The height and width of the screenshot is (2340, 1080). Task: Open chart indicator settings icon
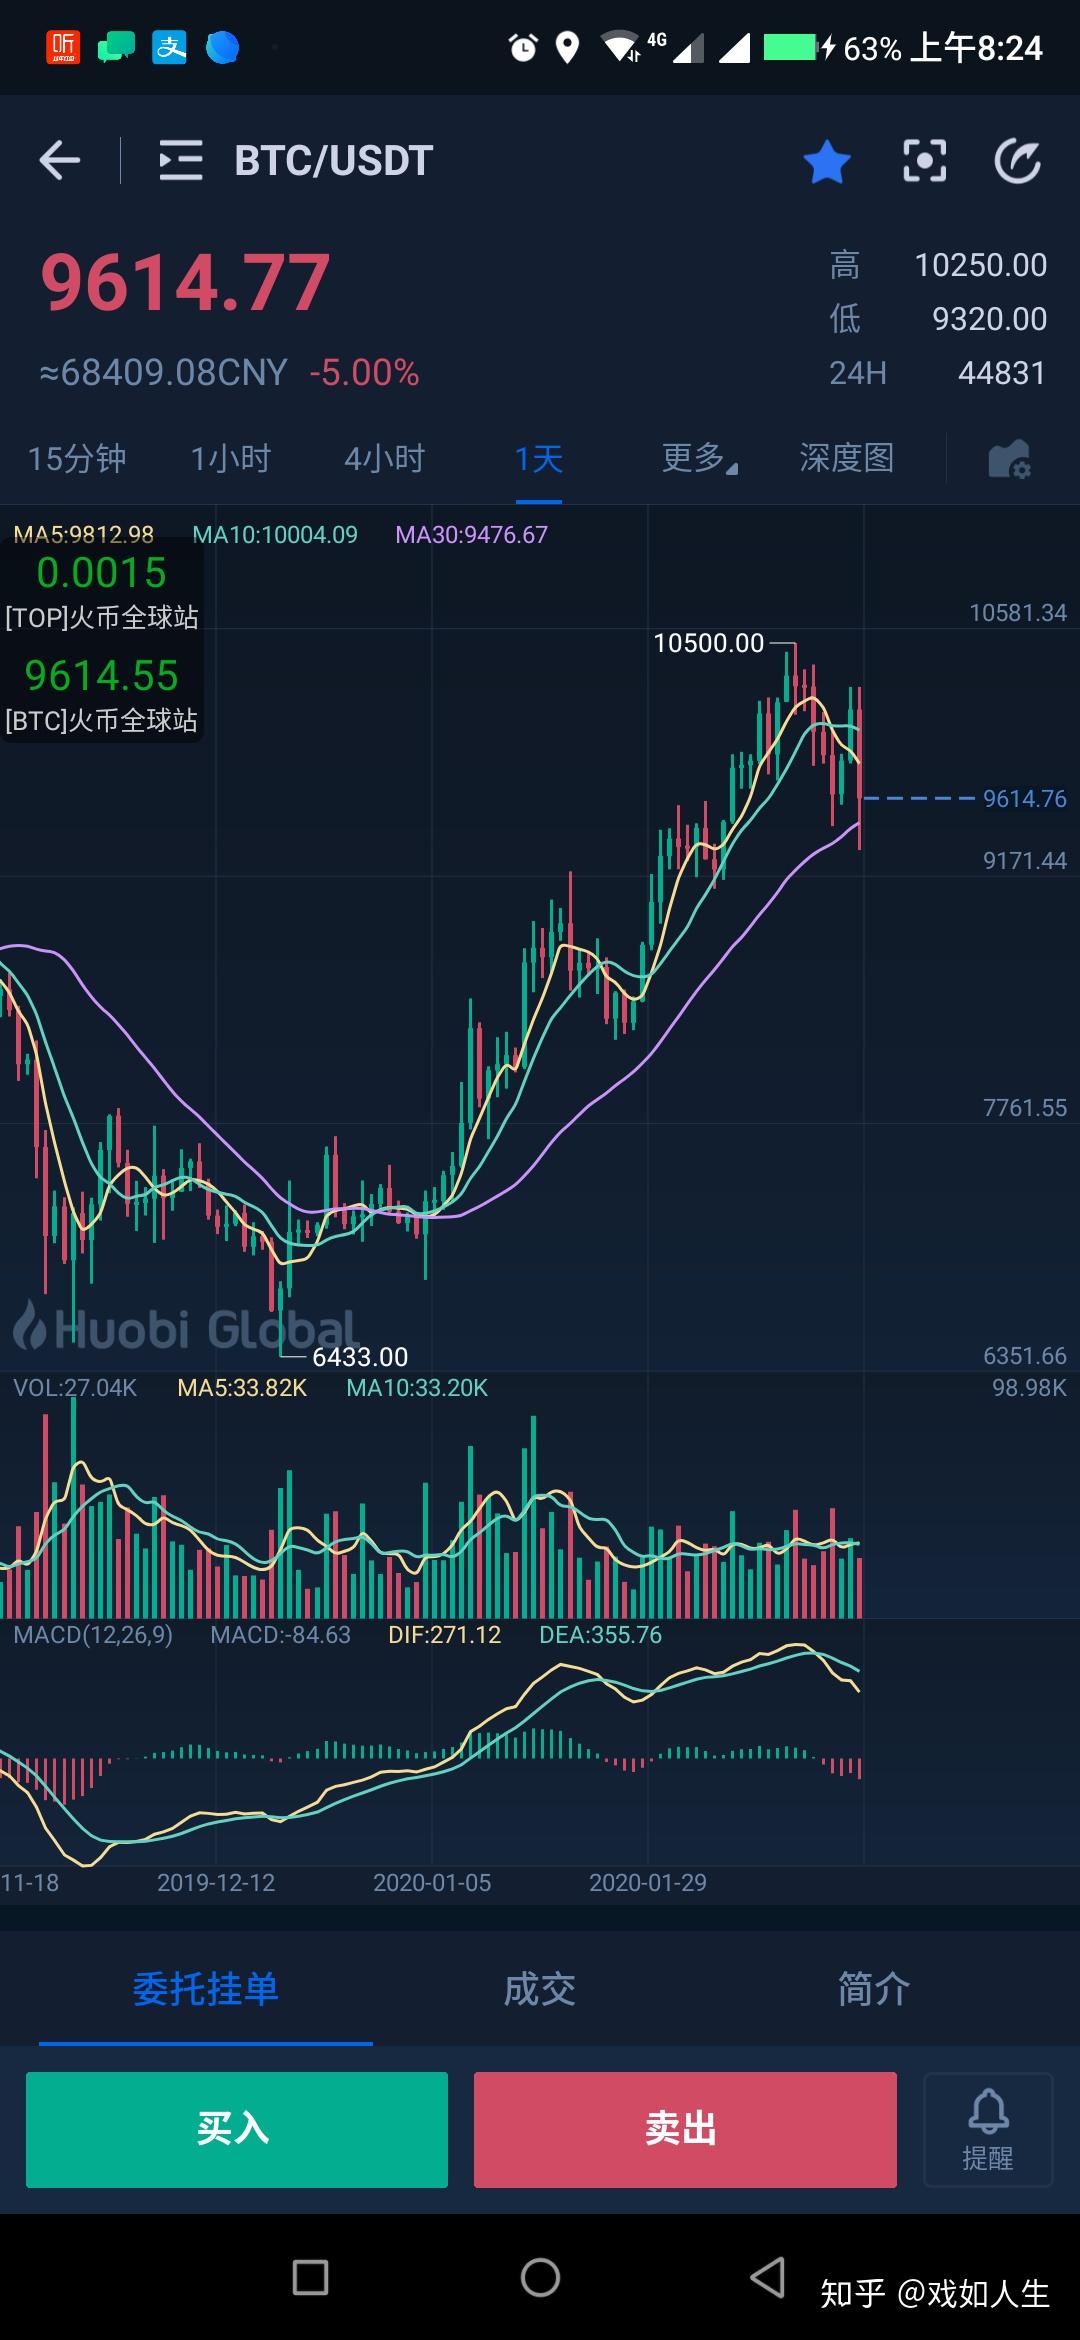click(x=1009, y=459)
